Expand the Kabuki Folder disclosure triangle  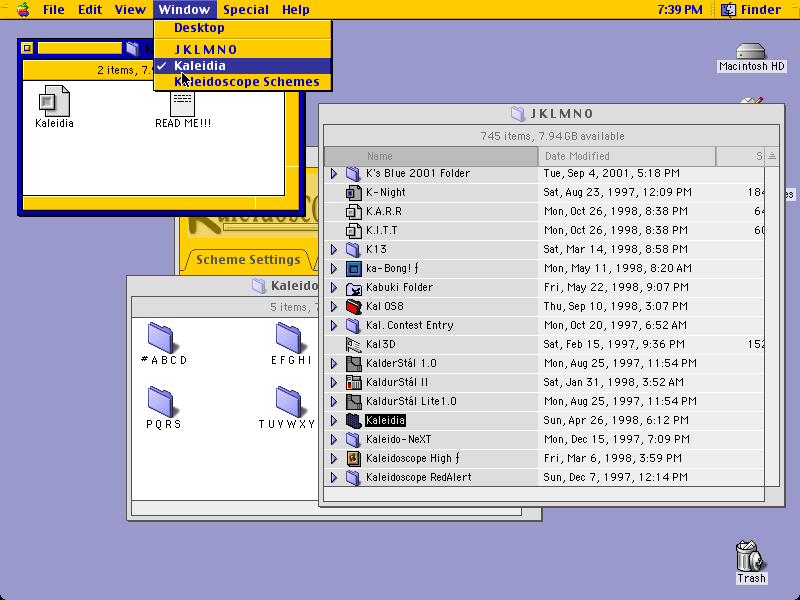tap(334, 287)
